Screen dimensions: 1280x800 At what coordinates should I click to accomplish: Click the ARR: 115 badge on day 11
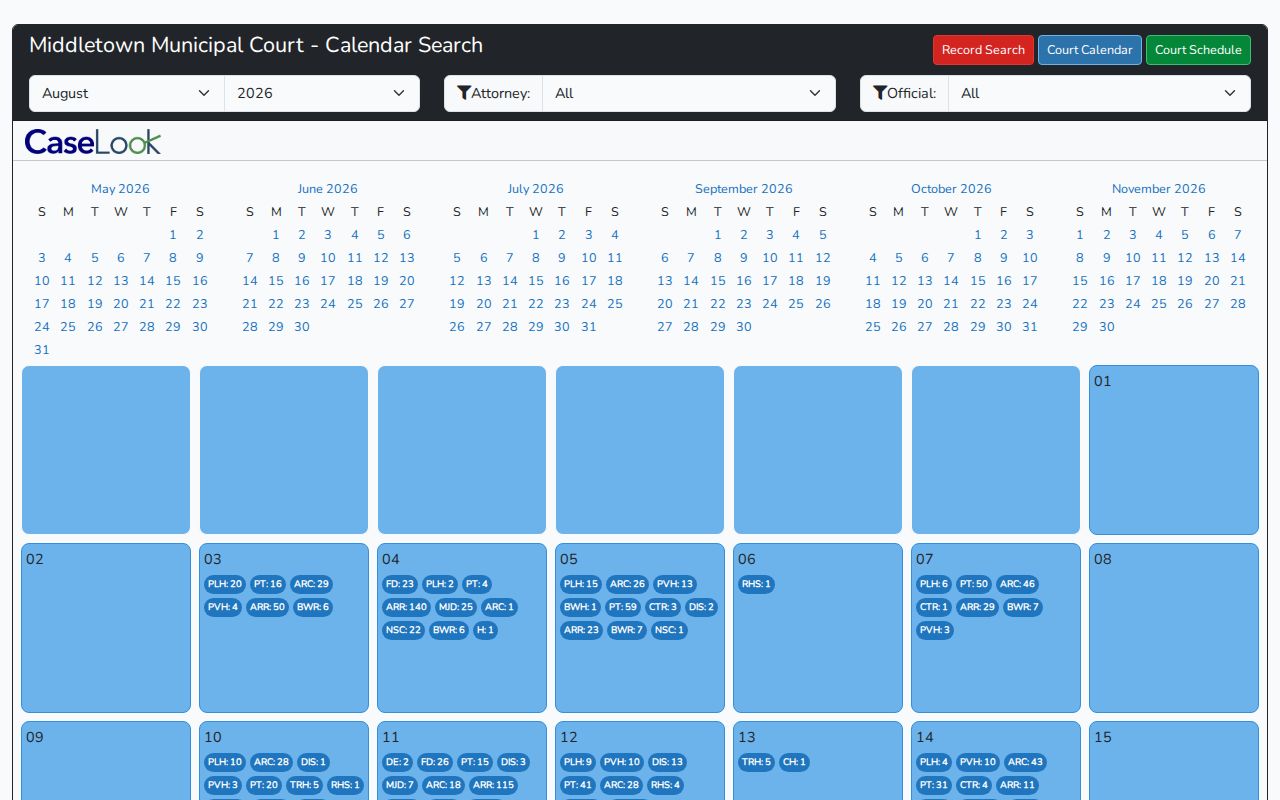(x=493, y=785)
